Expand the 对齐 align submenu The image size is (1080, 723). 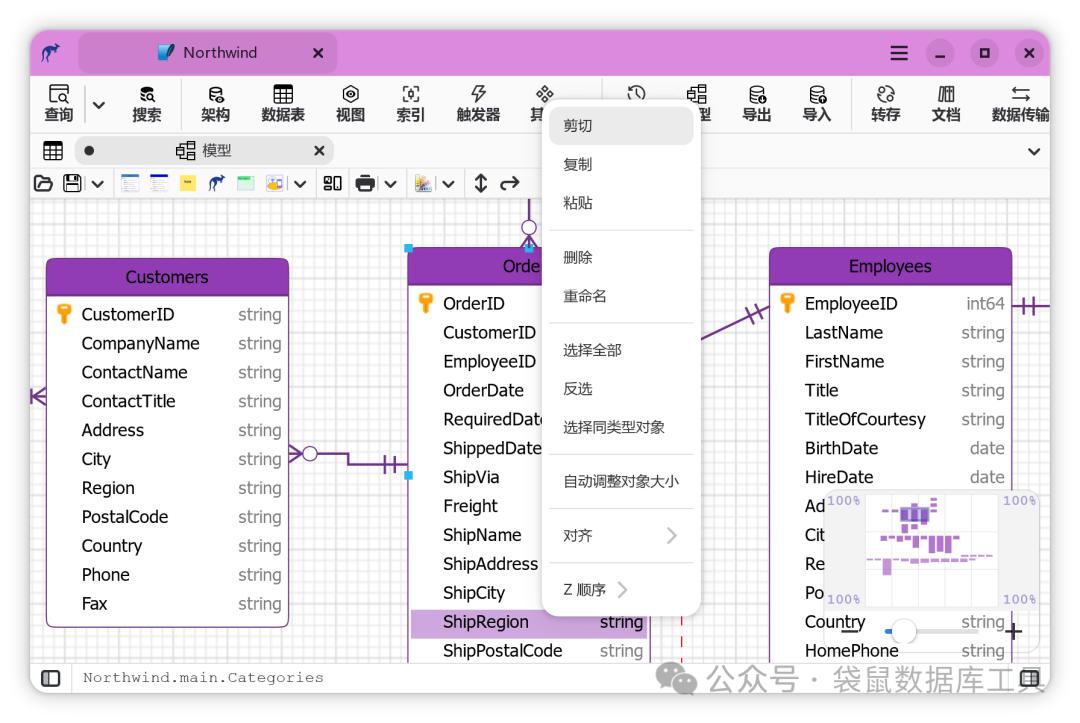coord(621,536)
